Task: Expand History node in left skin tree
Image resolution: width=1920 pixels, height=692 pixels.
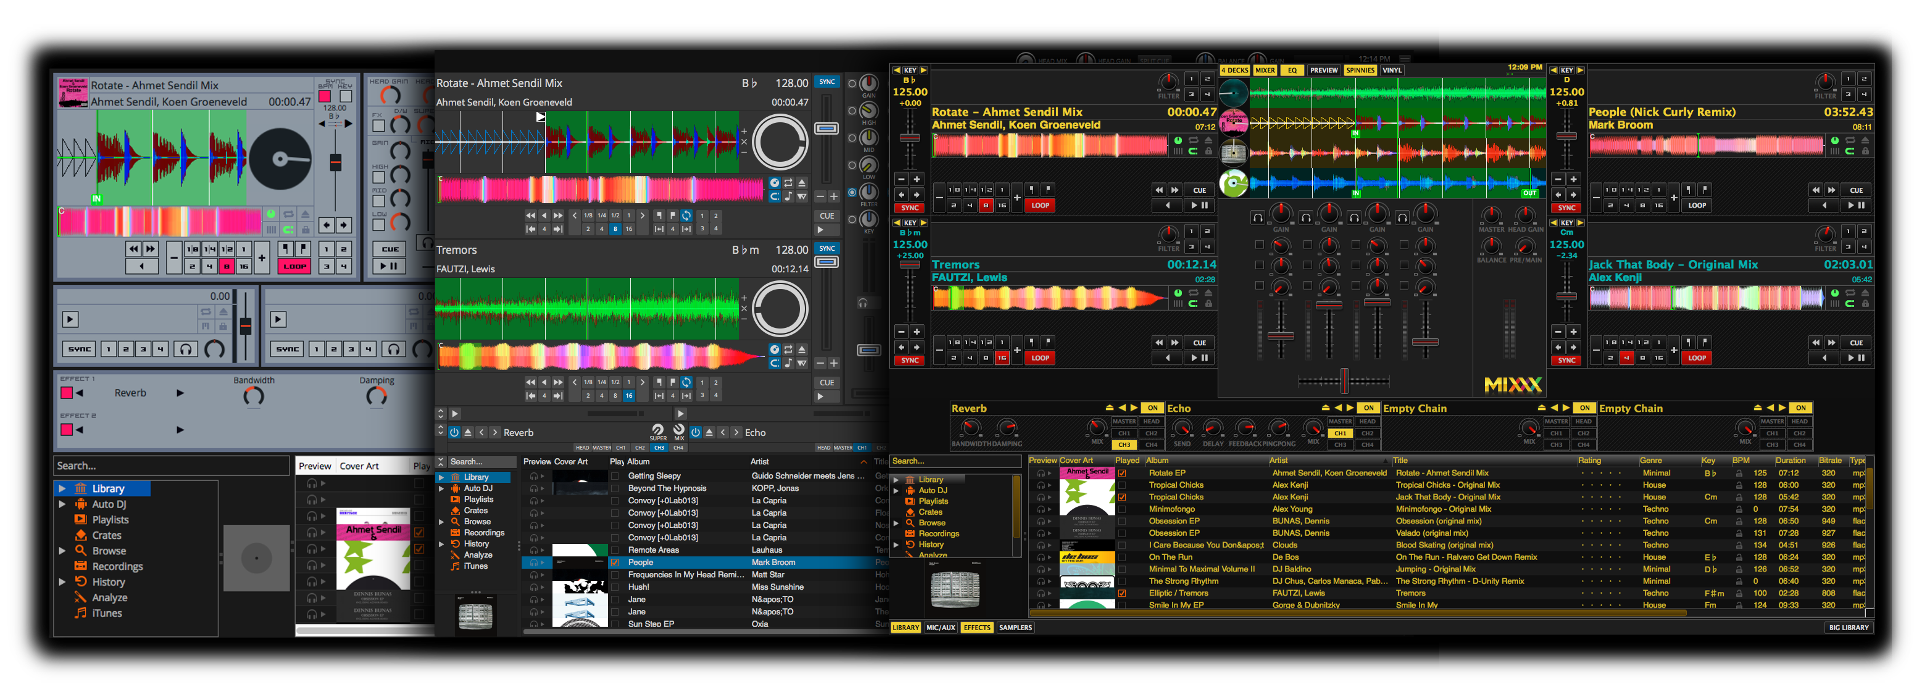Action: (x=62, y=581)
